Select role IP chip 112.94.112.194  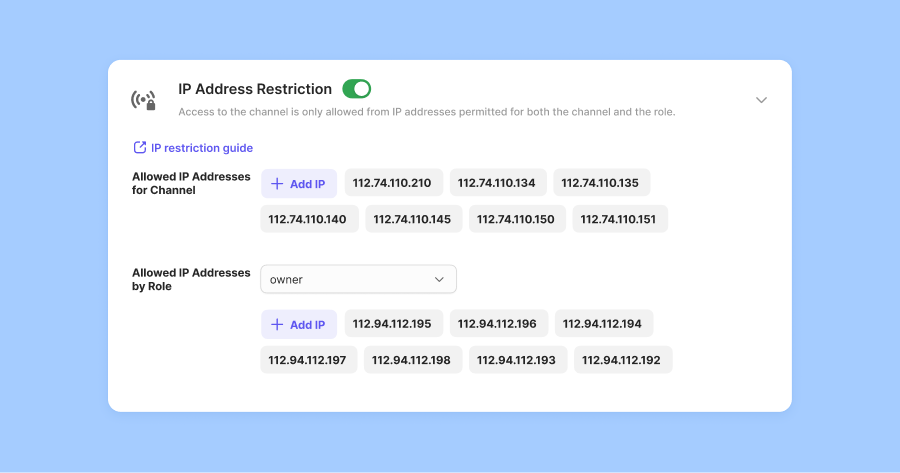(604, 323)
